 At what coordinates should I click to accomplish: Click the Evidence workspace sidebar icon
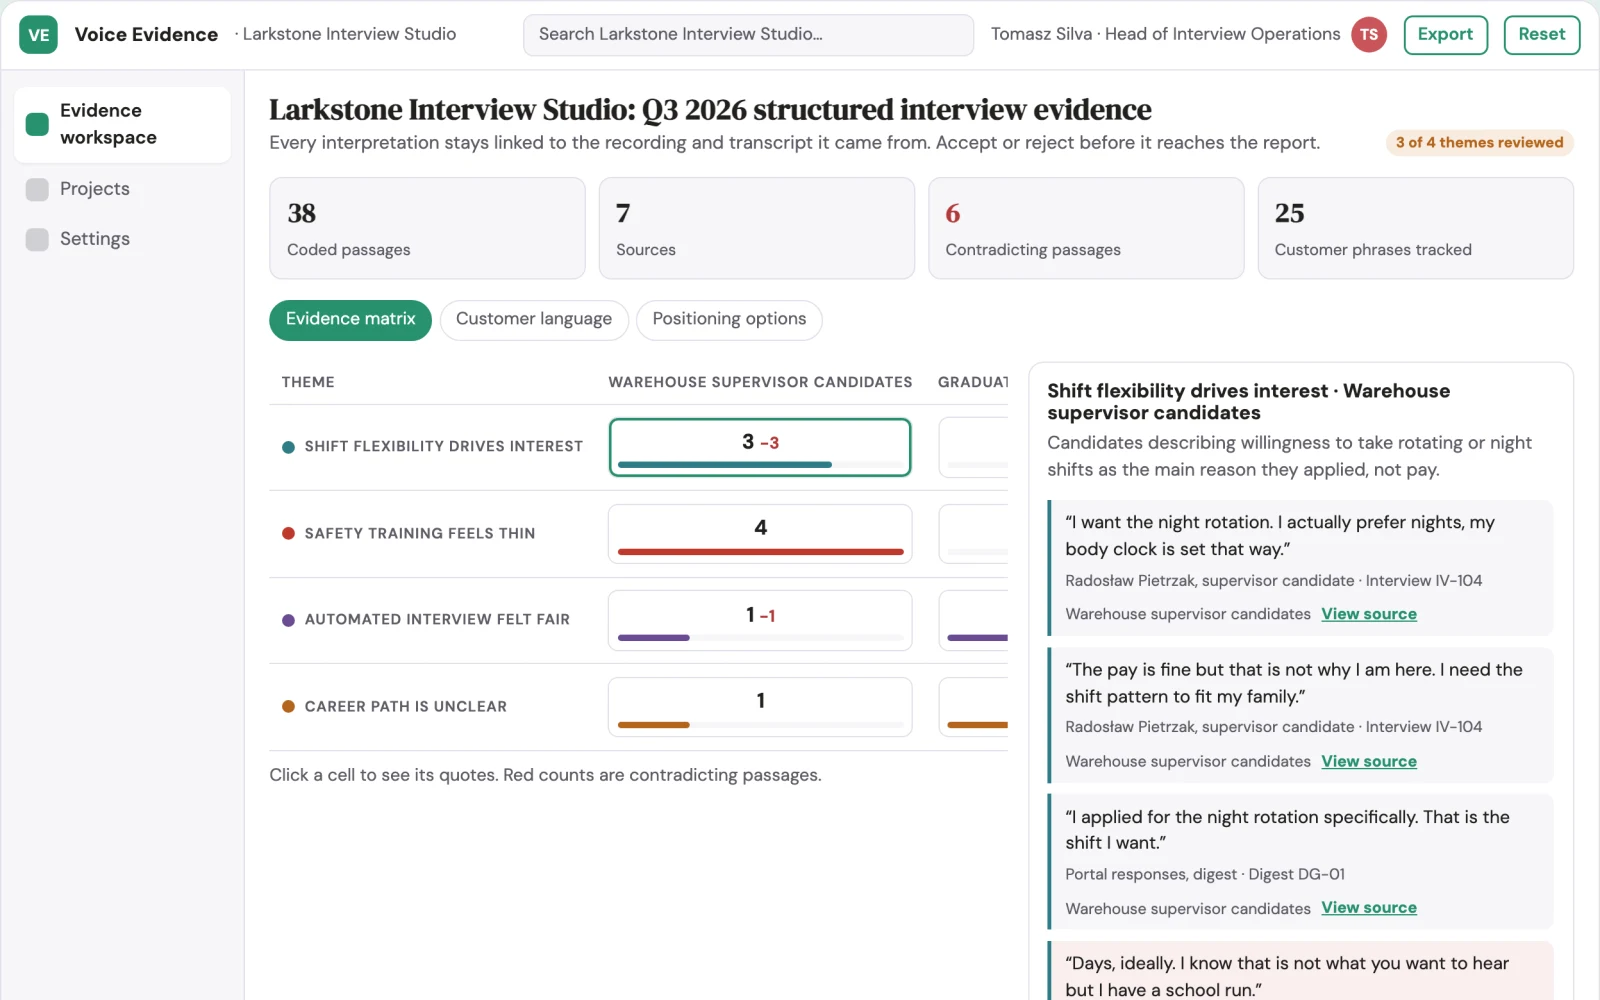(37, 124)
